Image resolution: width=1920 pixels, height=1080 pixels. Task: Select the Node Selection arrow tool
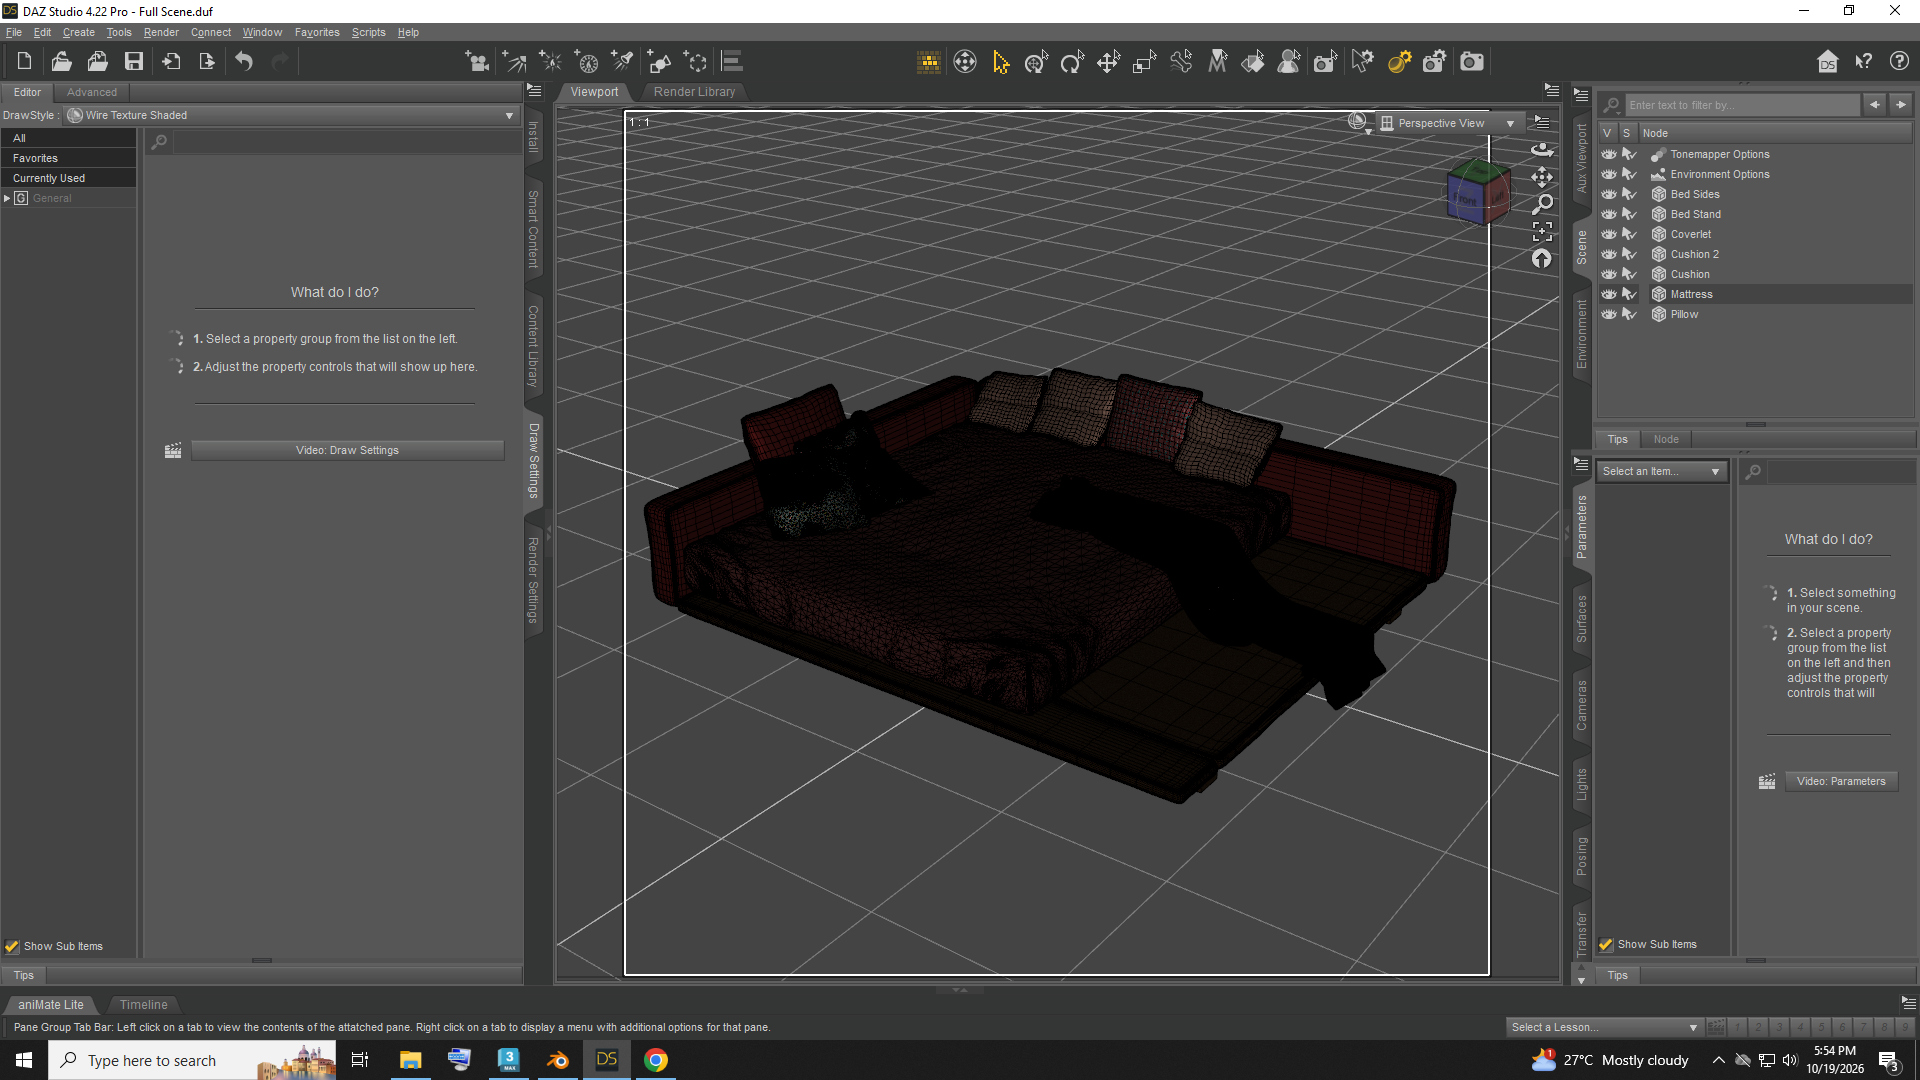[x=1000, y=62]
